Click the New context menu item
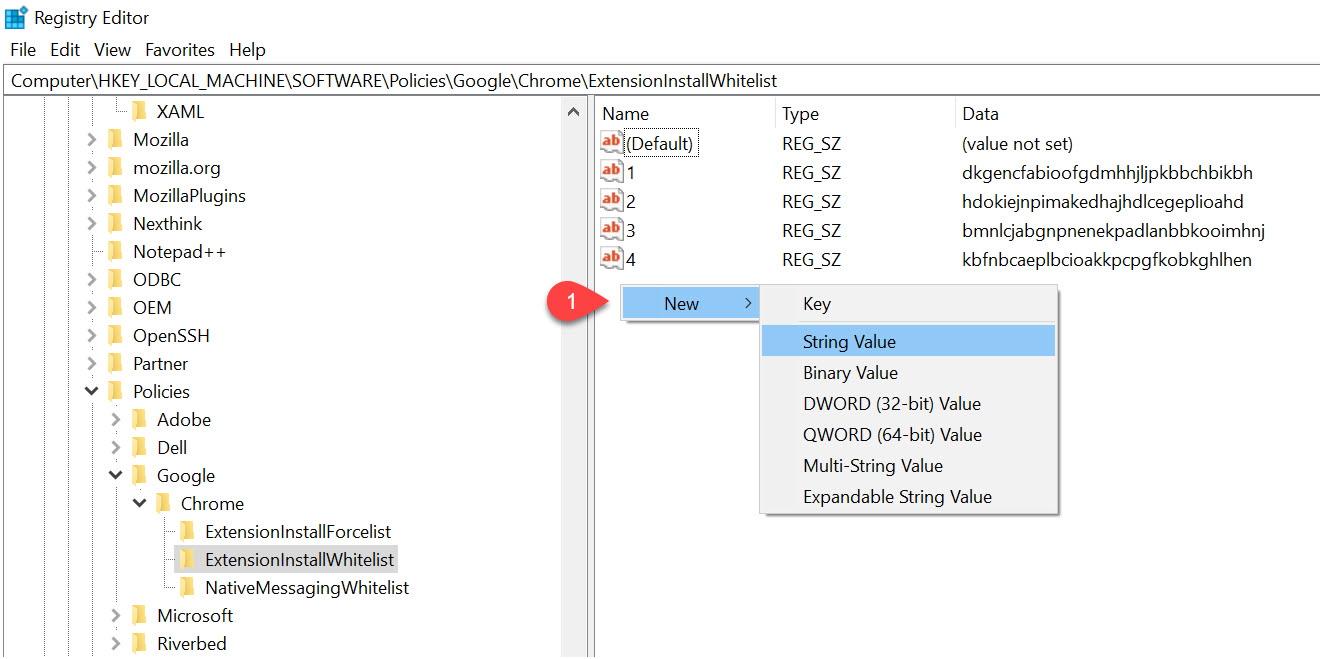This screenshot has height=659, width=1320. click(x=690, y=304)
